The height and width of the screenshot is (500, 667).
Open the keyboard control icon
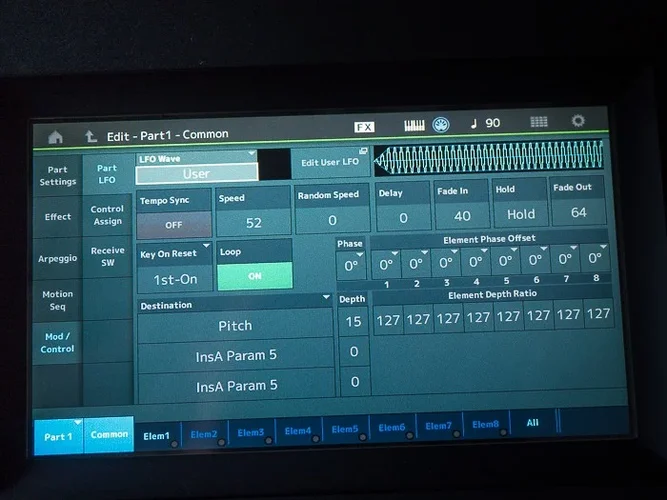click(x=414, y=125)
